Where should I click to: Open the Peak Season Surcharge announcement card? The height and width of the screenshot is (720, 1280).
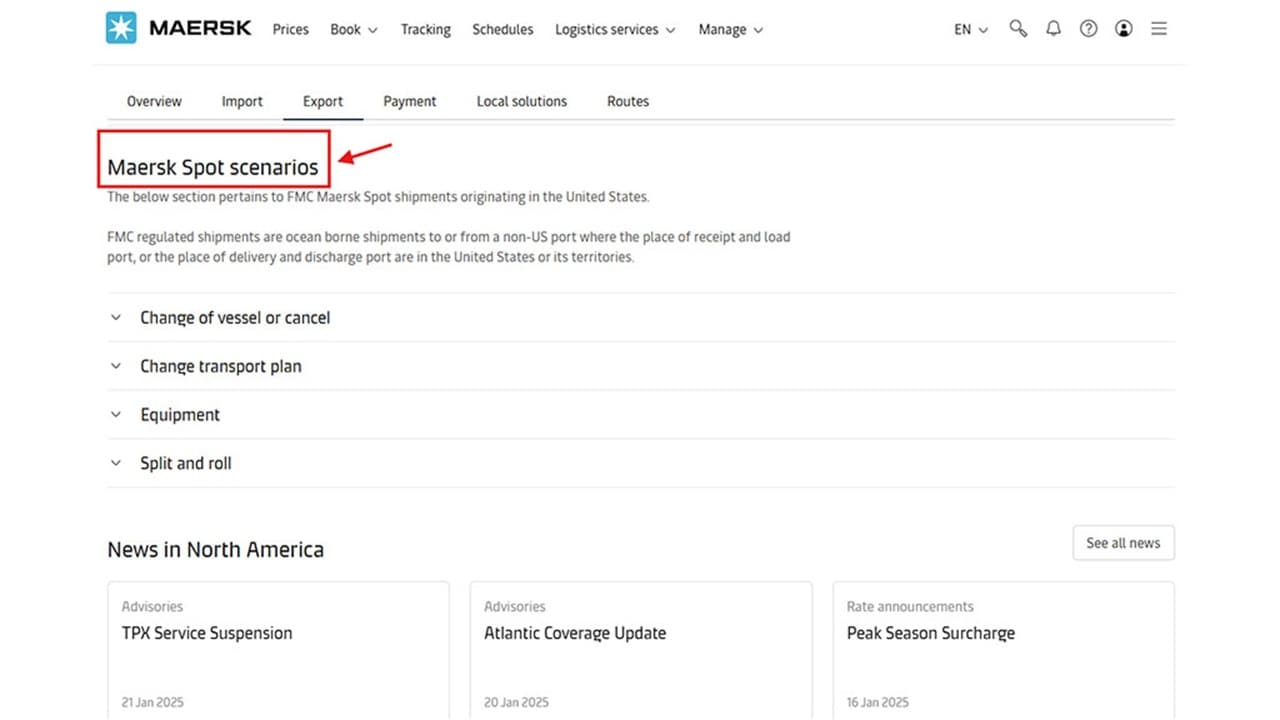pyautogui.click(x=930, y=633)
